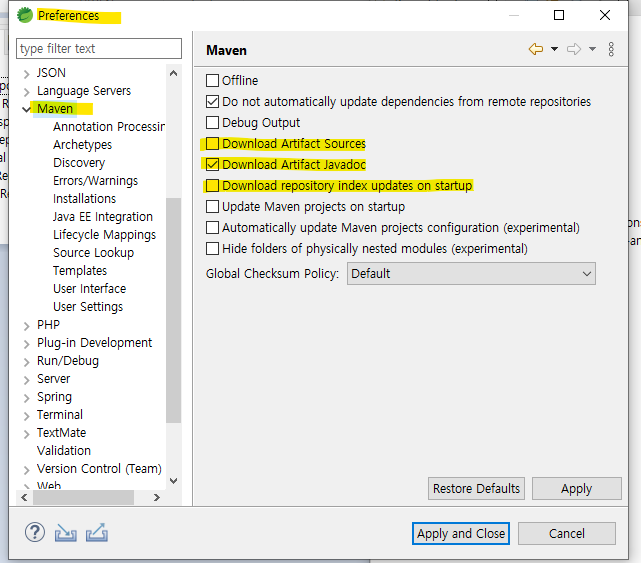Click the forward navigation arrow icon

(x=574, y=49)
